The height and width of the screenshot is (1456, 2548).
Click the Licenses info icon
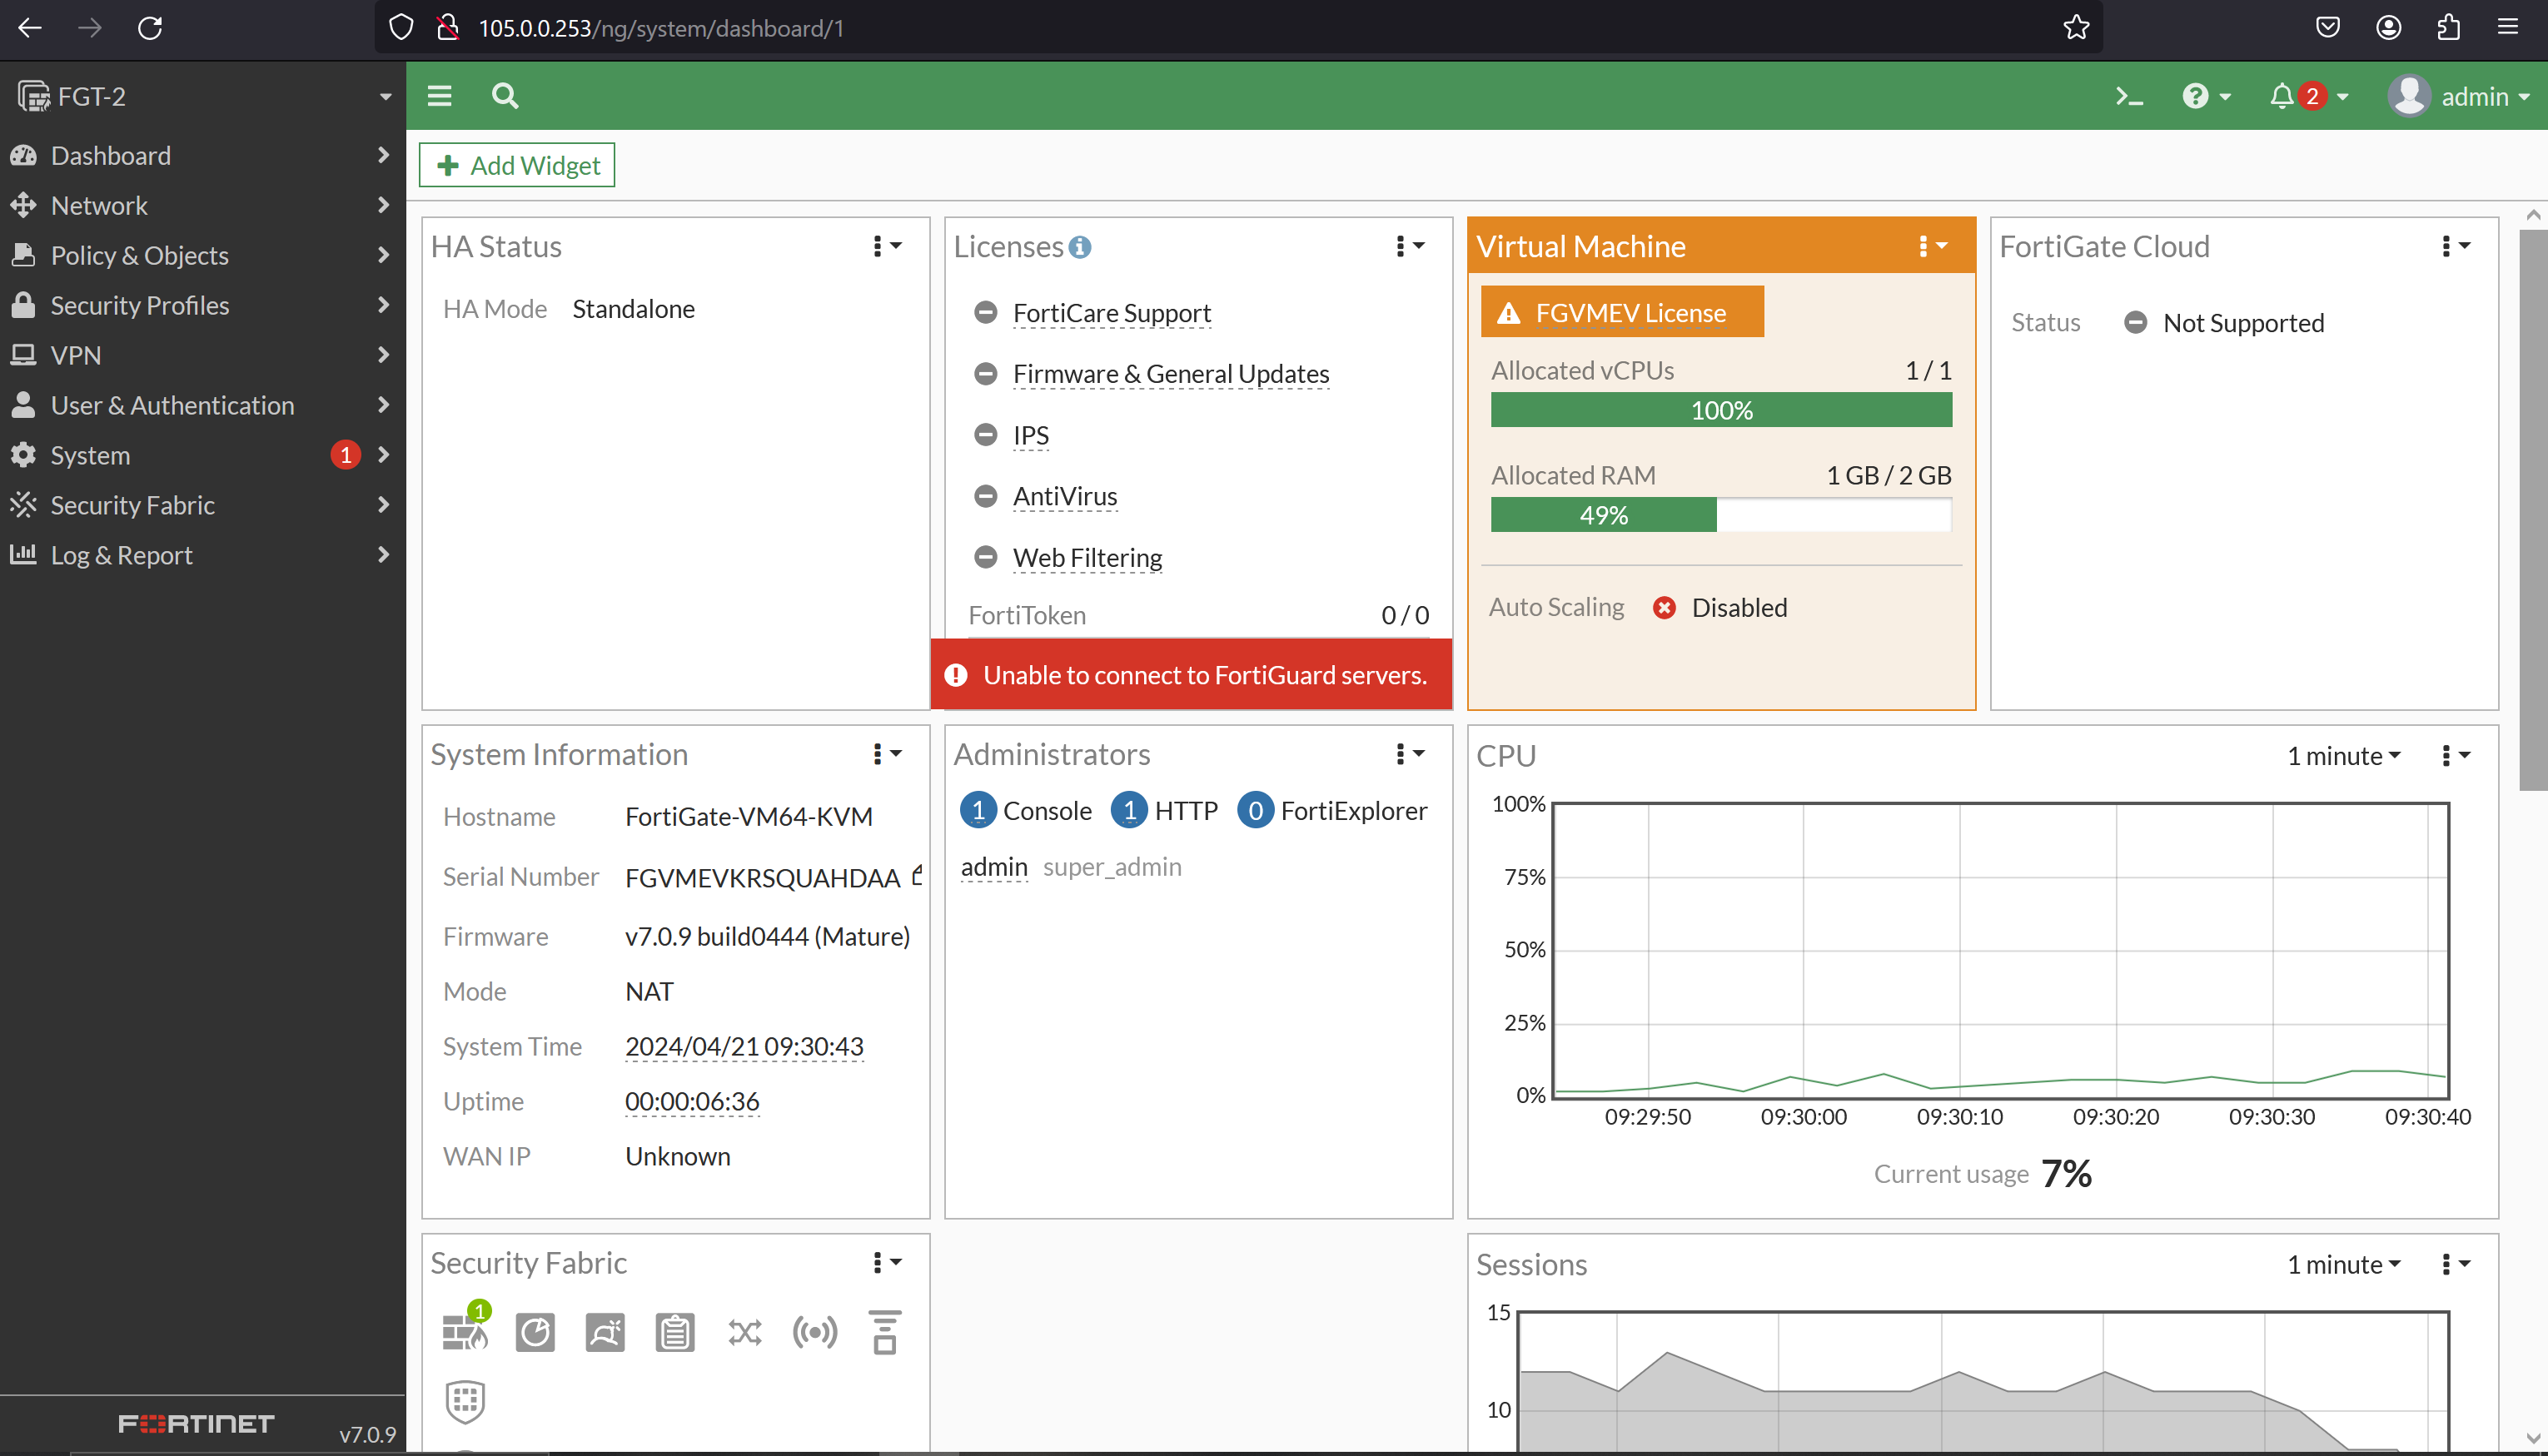(x=1080, y=247)
